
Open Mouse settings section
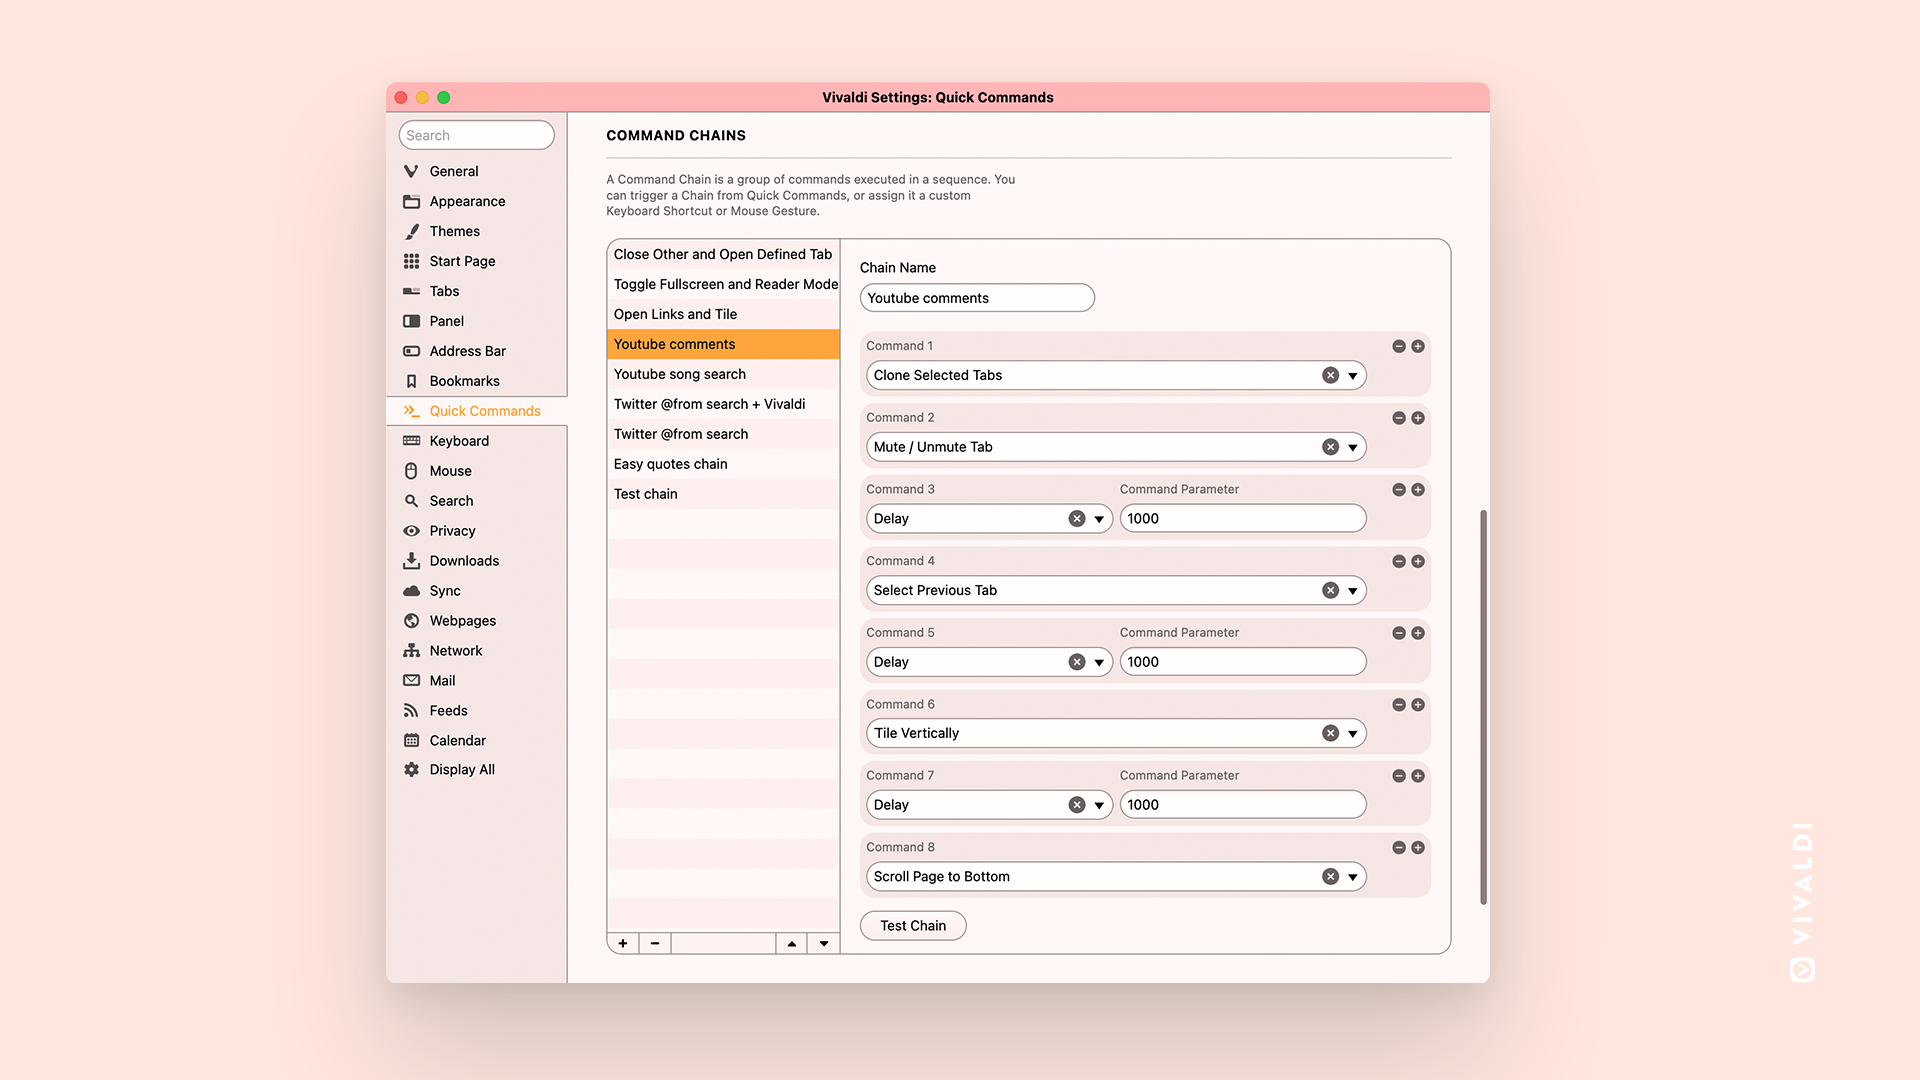pos(477,471)
